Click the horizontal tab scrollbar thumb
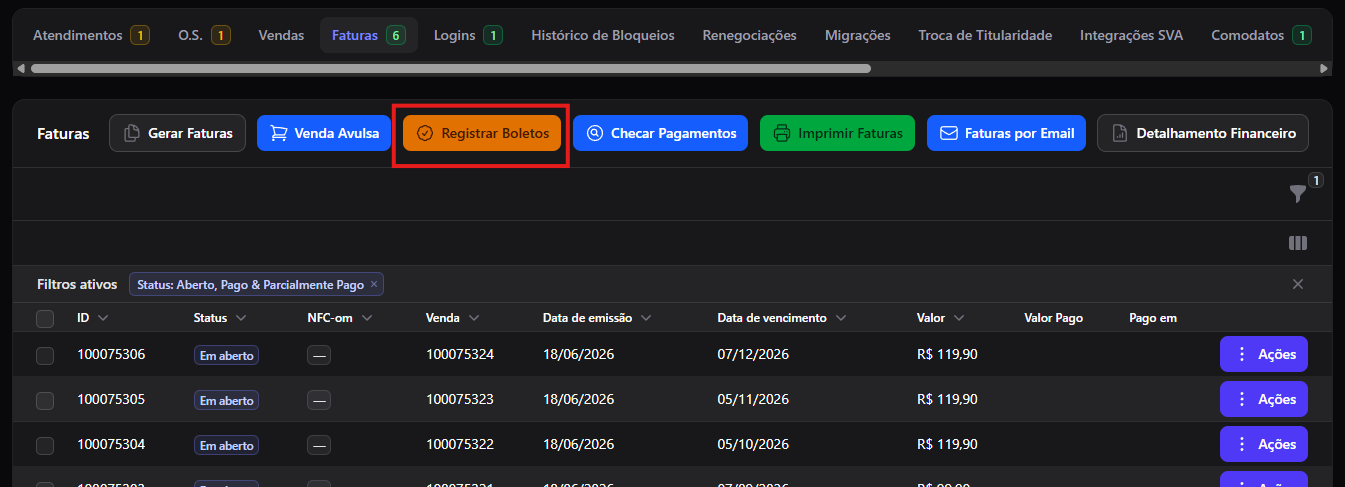The width and height of the screenshot is (1345, 487). (451, 69)
